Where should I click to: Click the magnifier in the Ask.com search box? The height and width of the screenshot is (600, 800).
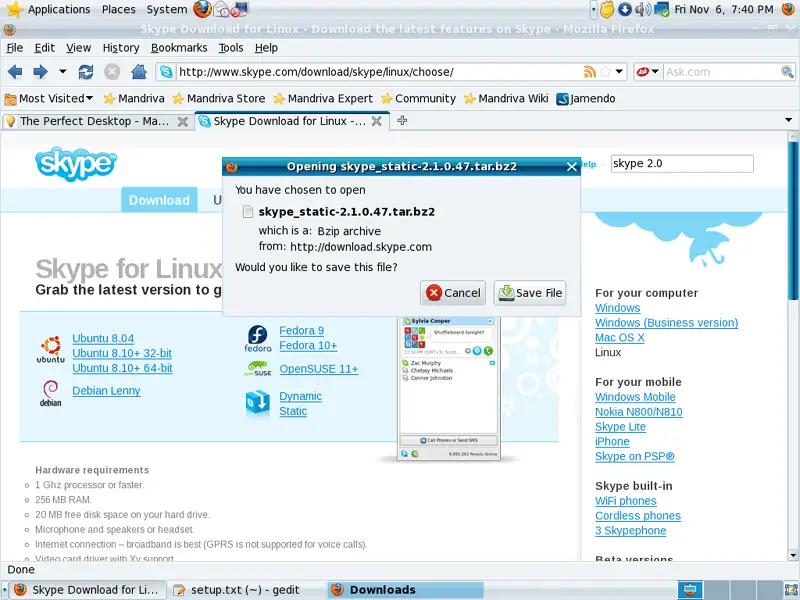coord(787,72)
